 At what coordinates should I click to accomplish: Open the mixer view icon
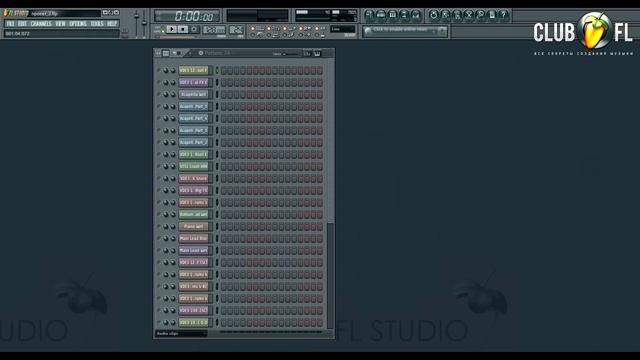(x=416, y=15)
